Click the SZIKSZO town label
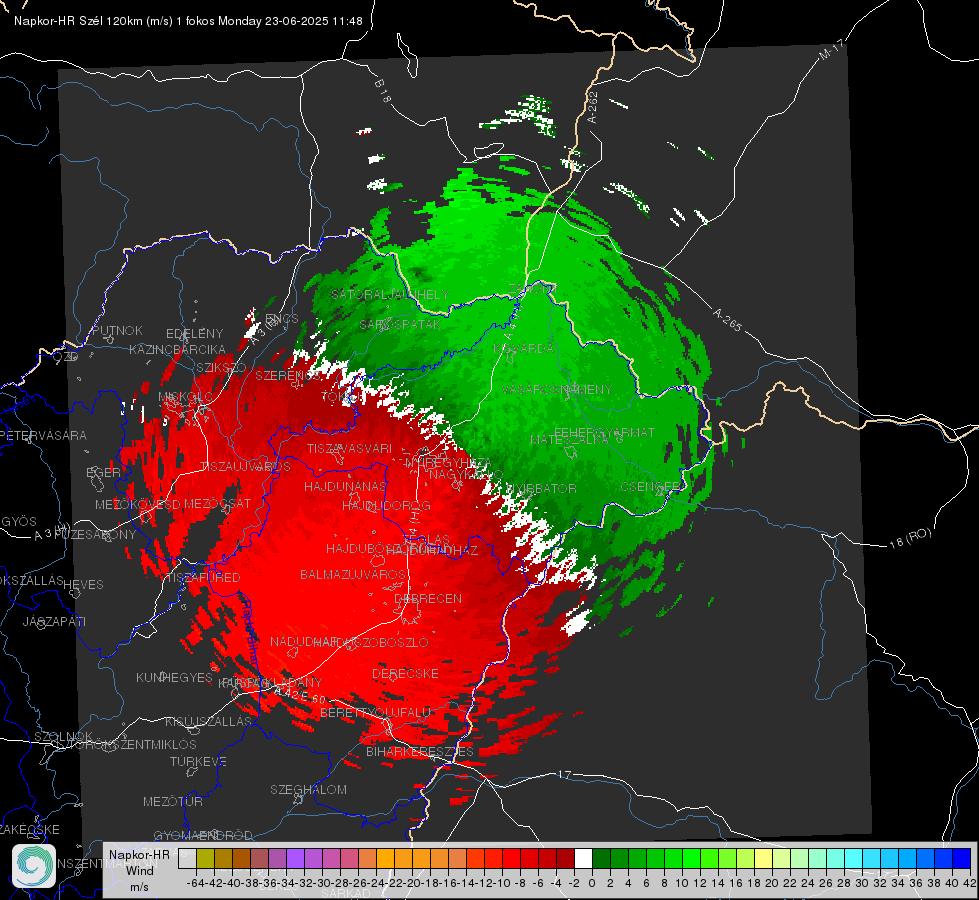Viewport: 979px width, 900px height. 221,368
